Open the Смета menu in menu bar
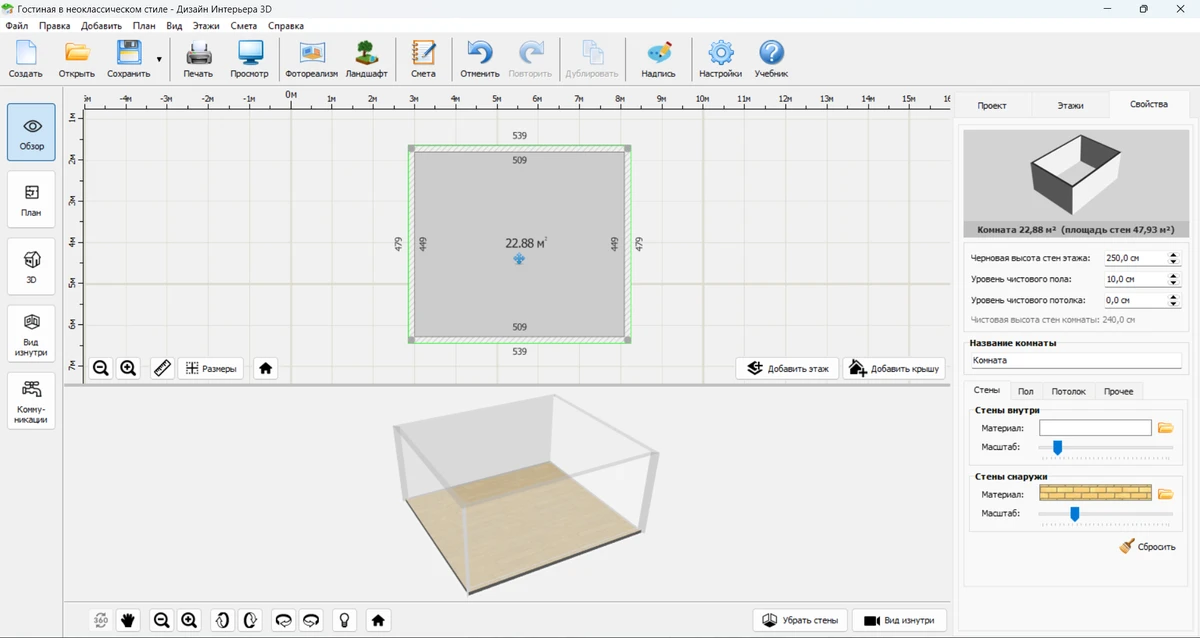Screen dimensions: 1200x638 [243, 26]
